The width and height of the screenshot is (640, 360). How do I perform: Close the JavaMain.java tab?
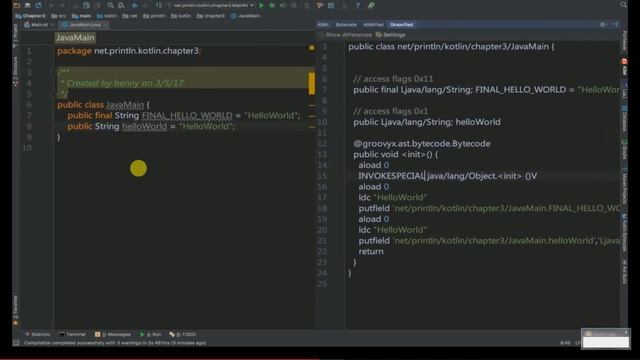pos(106,25)
